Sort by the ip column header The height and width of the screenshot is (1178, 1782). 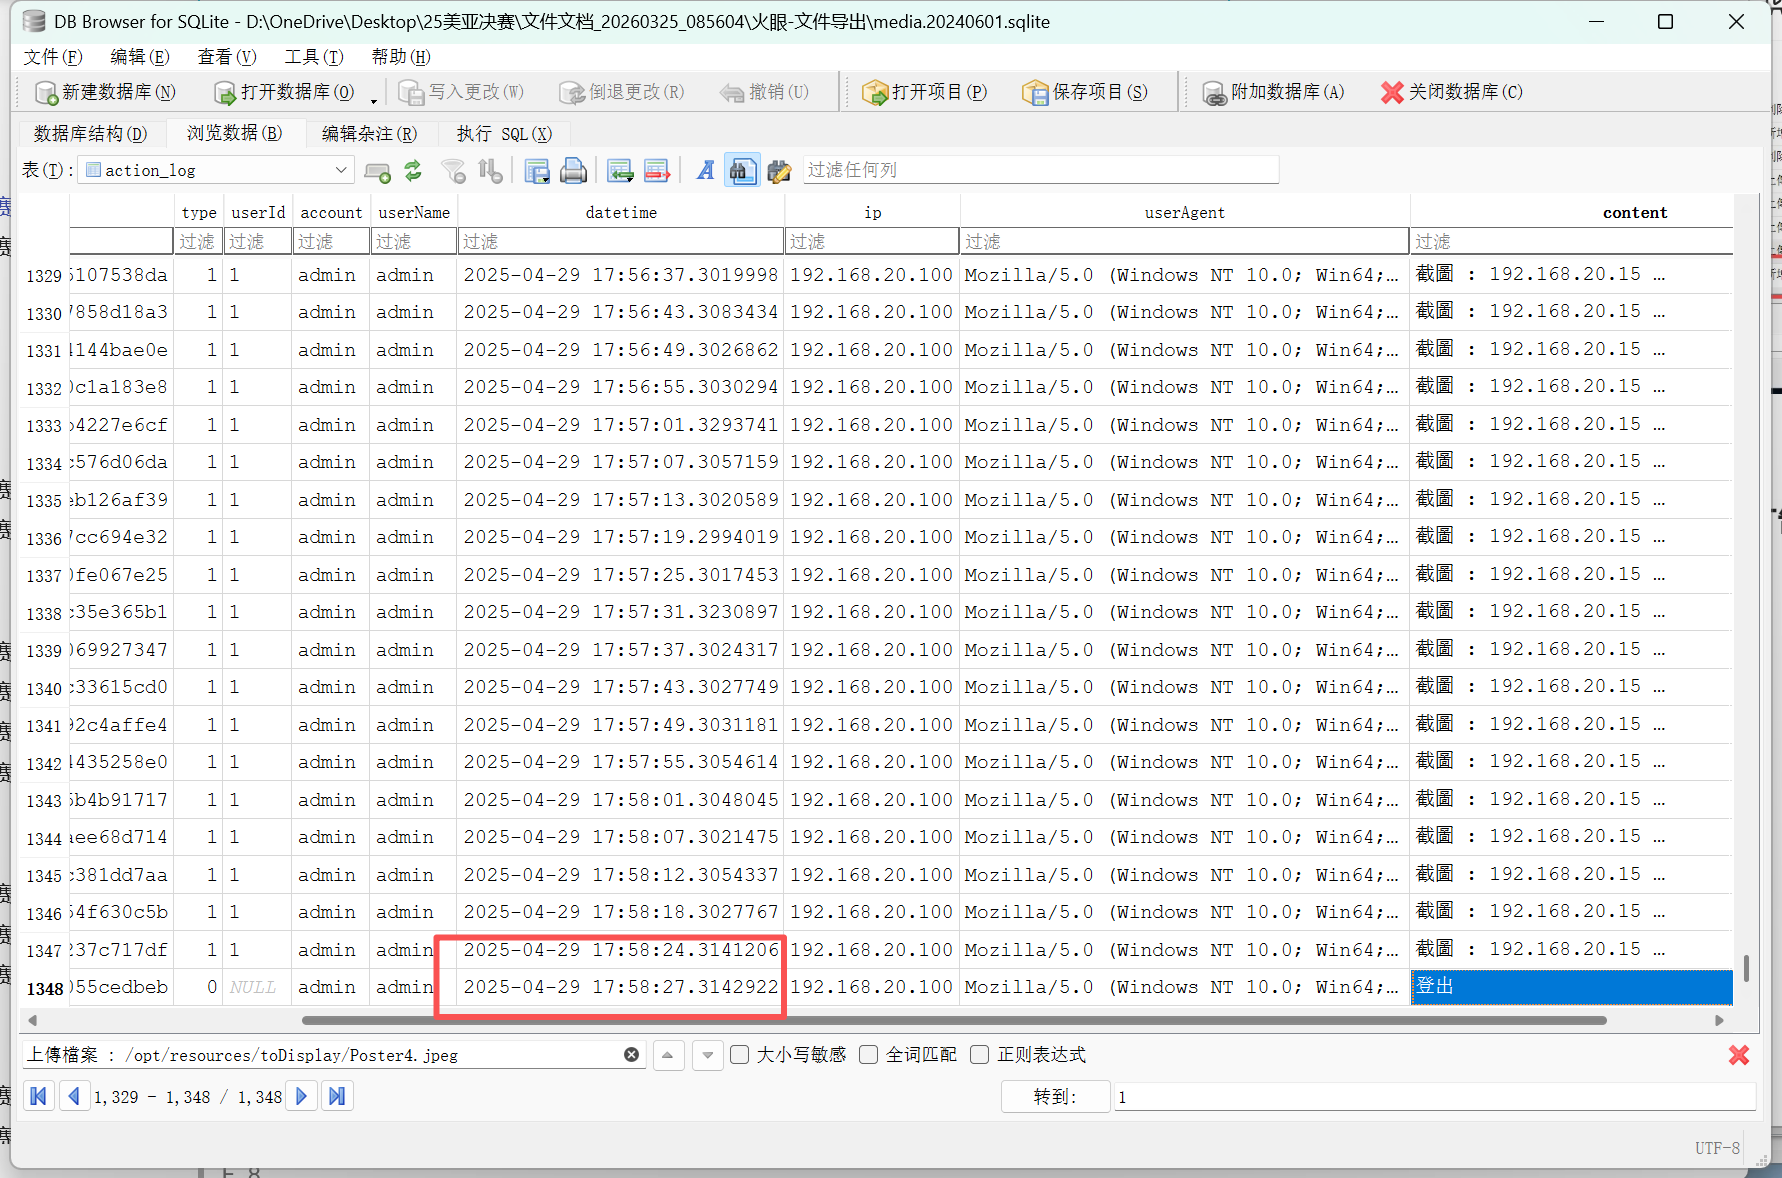point(873,212)
